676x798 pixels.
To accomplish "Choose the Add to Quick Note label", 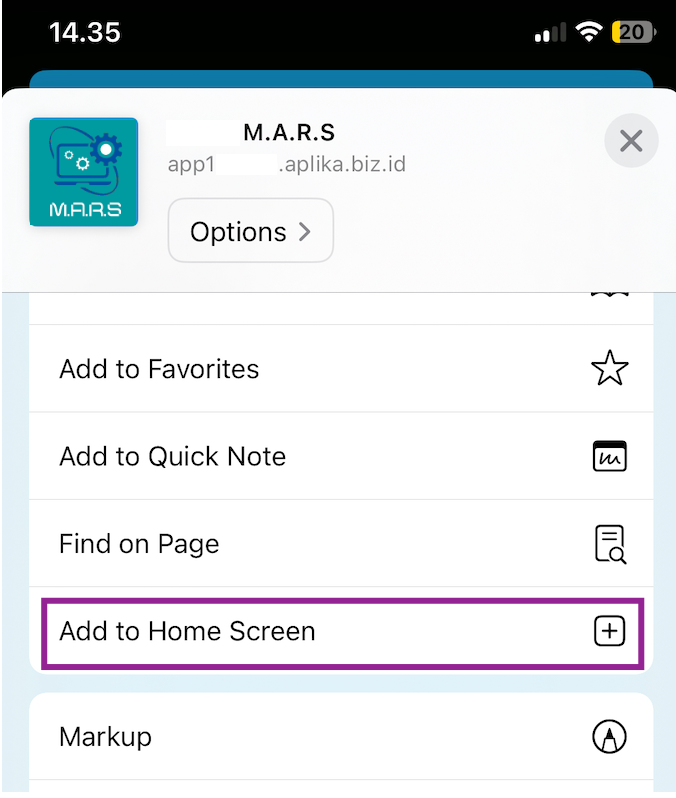I will coord(173,456).
